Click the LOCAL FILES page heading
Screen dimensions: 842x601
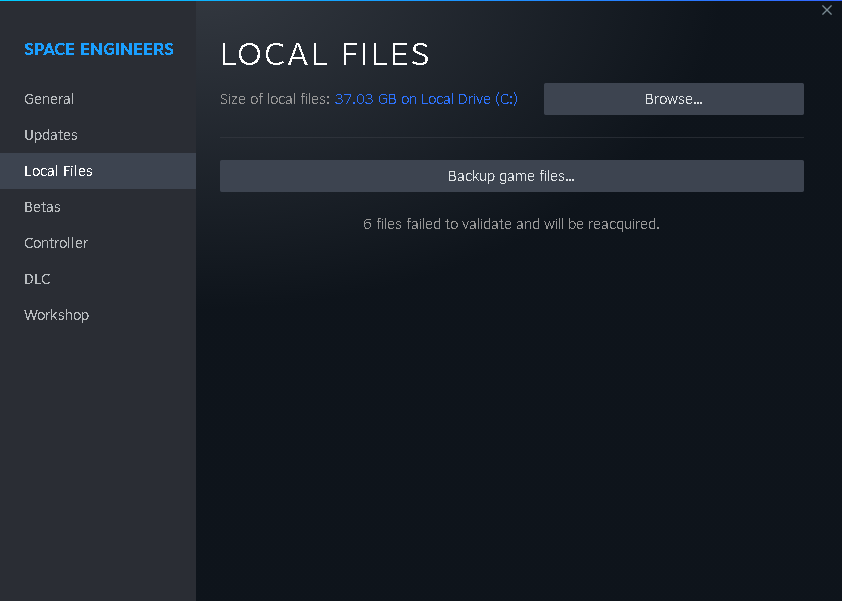coord(325,54)
